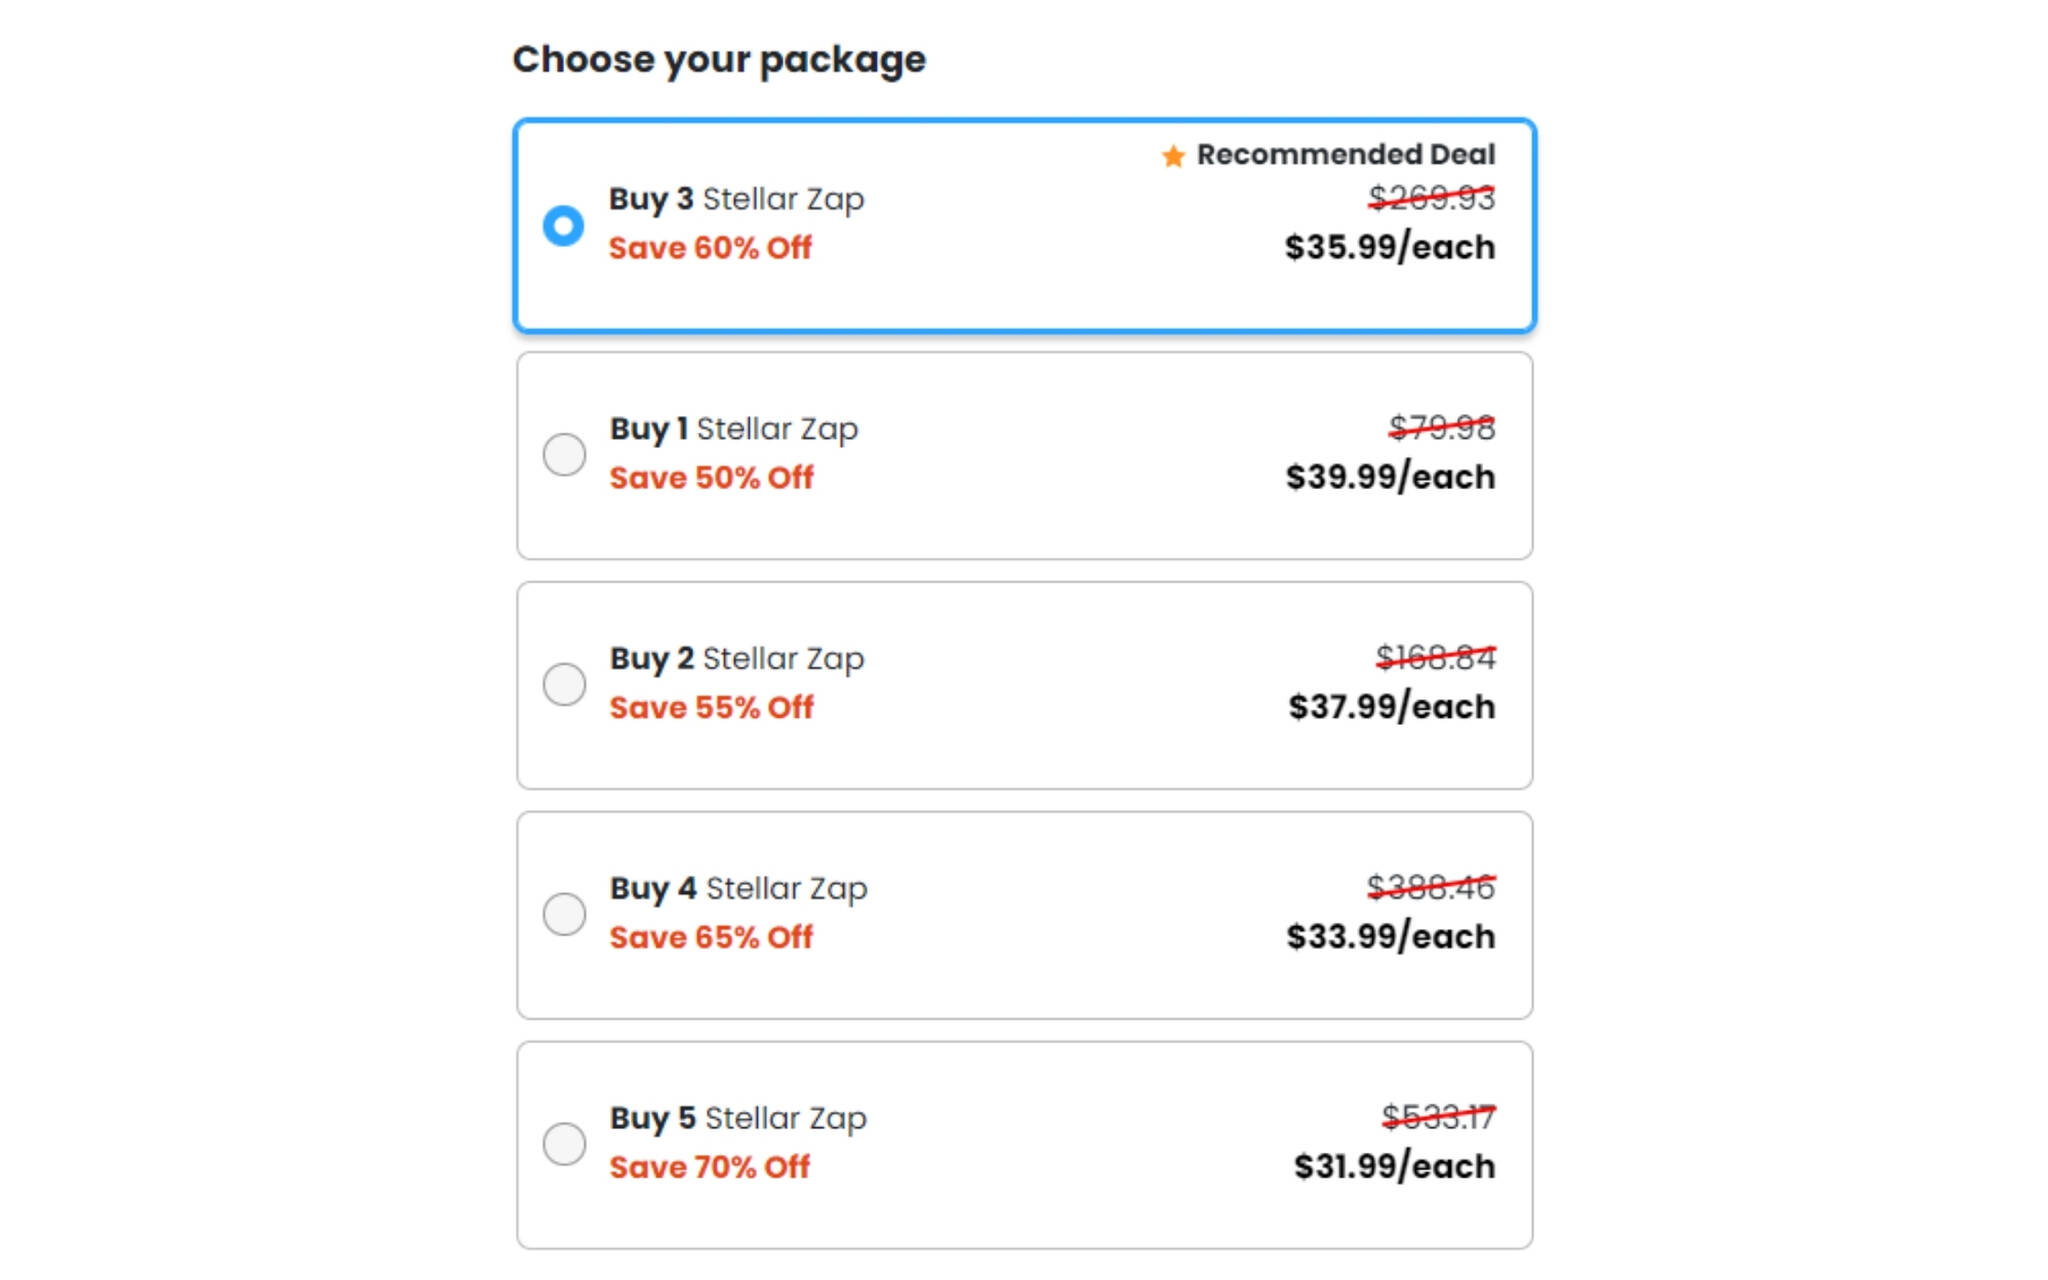Pick the Buy 4 Stellar Zap radio button
Image resolution: width=2048 pixels, height=1280 pixels.
coord(564,914)
